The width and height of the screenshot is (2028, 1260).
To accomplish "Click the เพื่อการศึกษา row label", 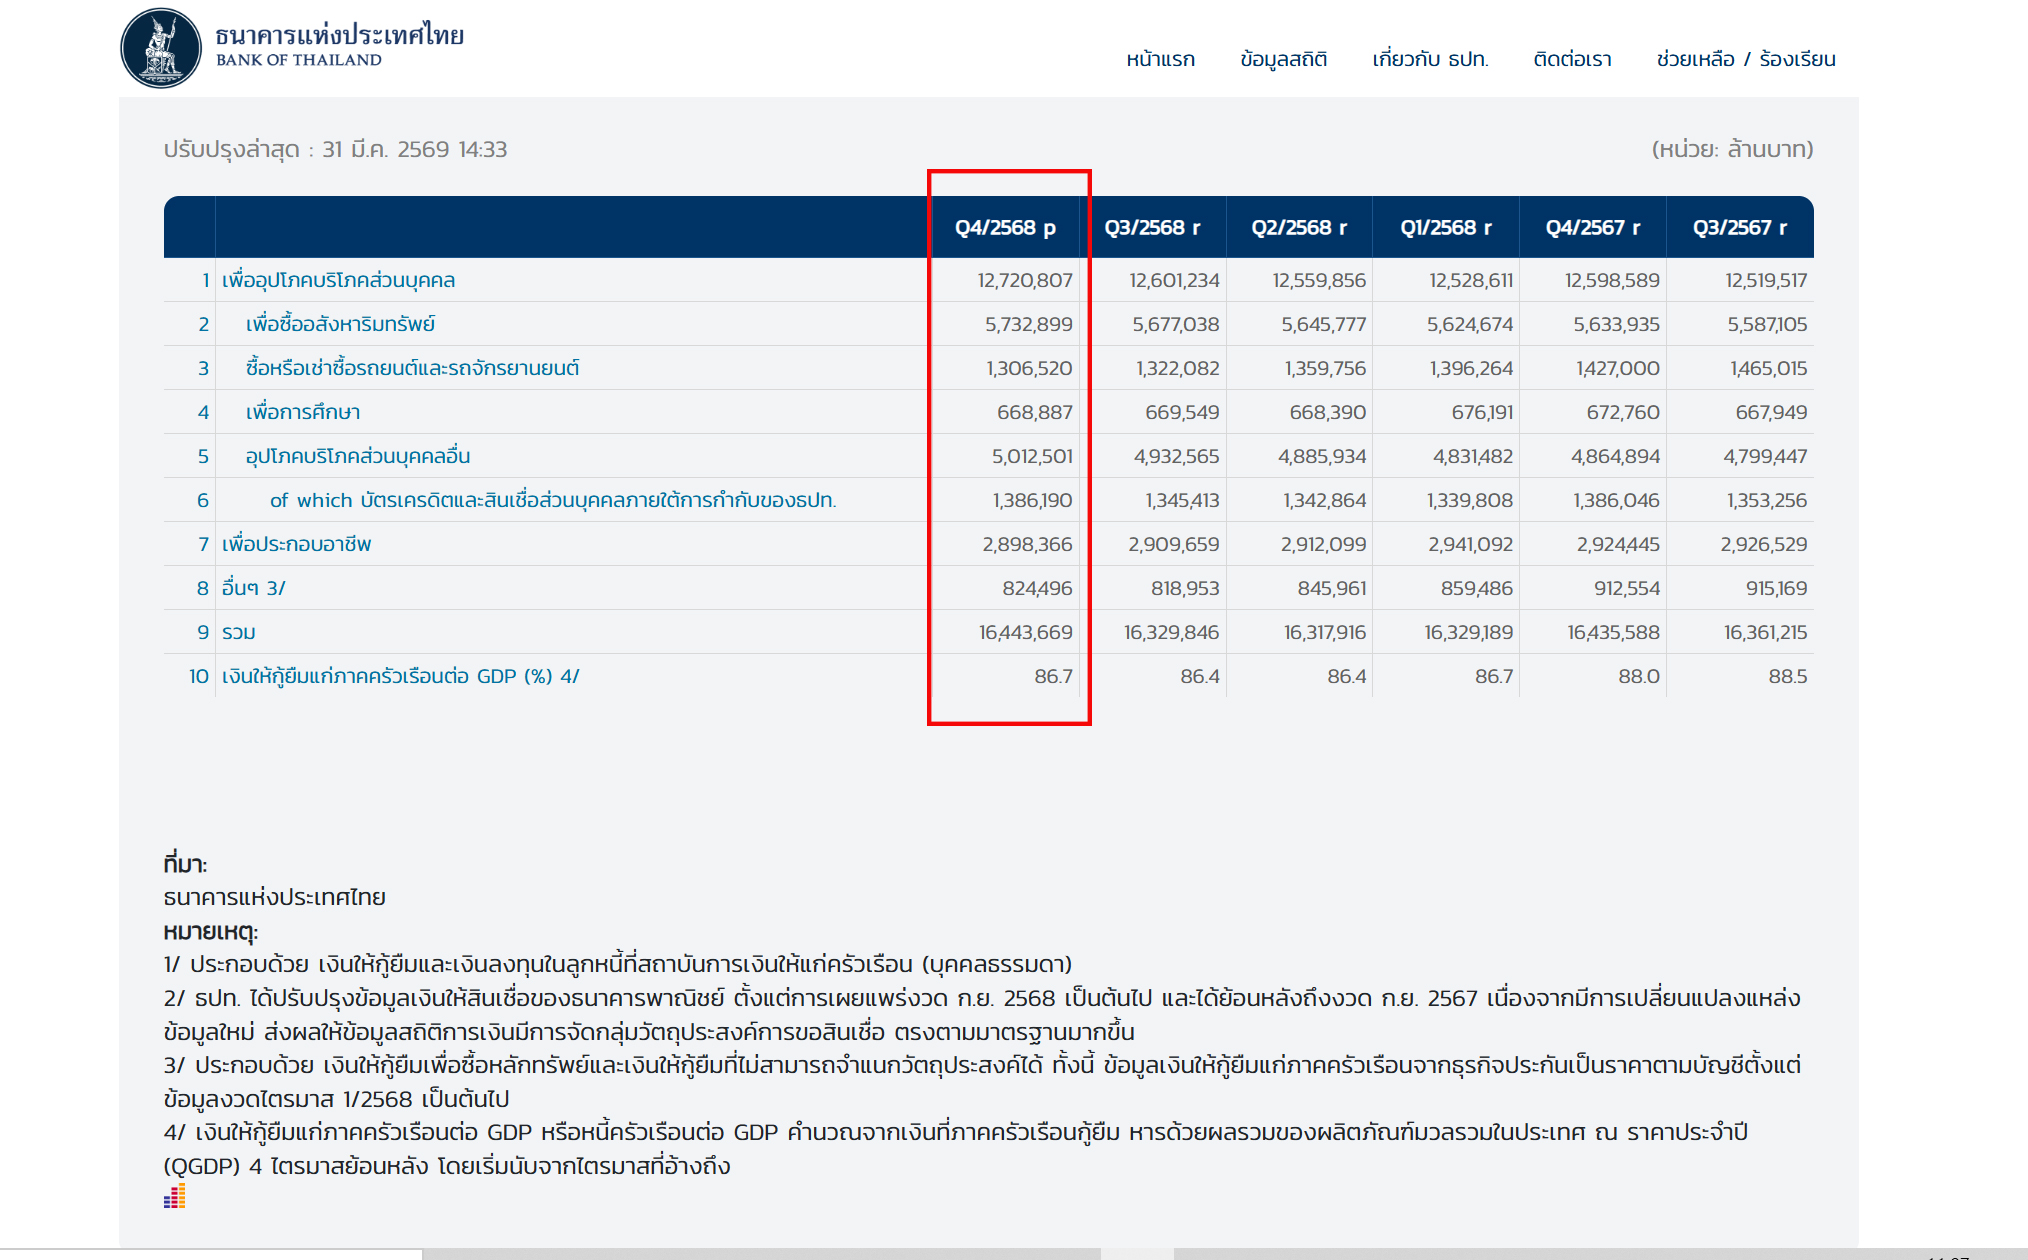I will [303, 412].
